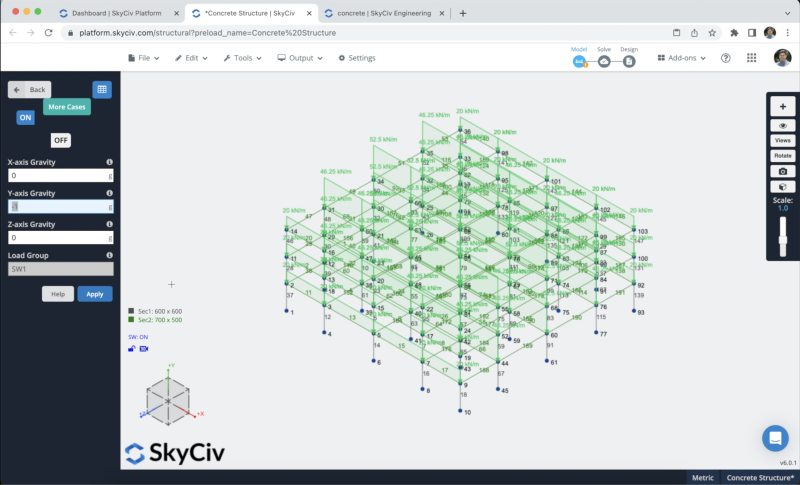Turn self weight OFF
800x485 pixels.
tap(61, 140)
